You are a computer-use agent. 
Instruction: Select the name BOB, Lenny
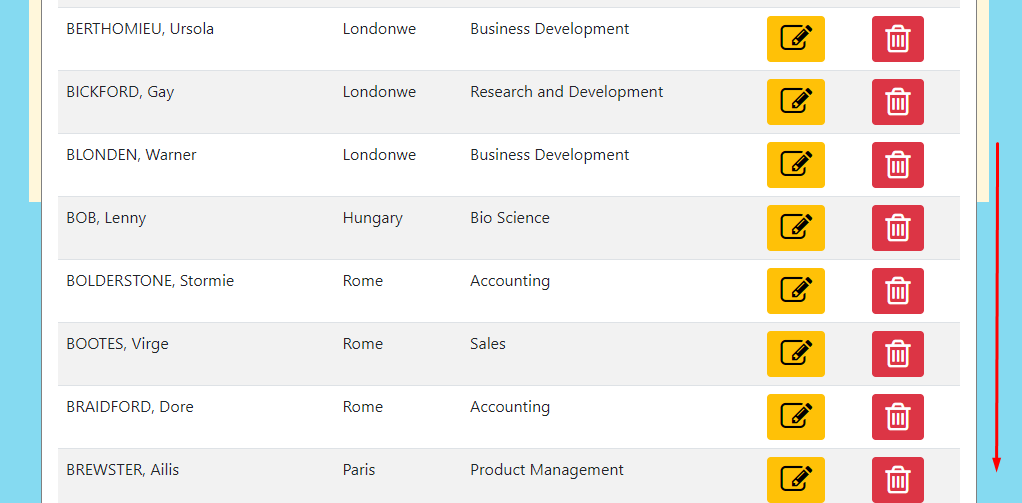[x=106, y=218]
